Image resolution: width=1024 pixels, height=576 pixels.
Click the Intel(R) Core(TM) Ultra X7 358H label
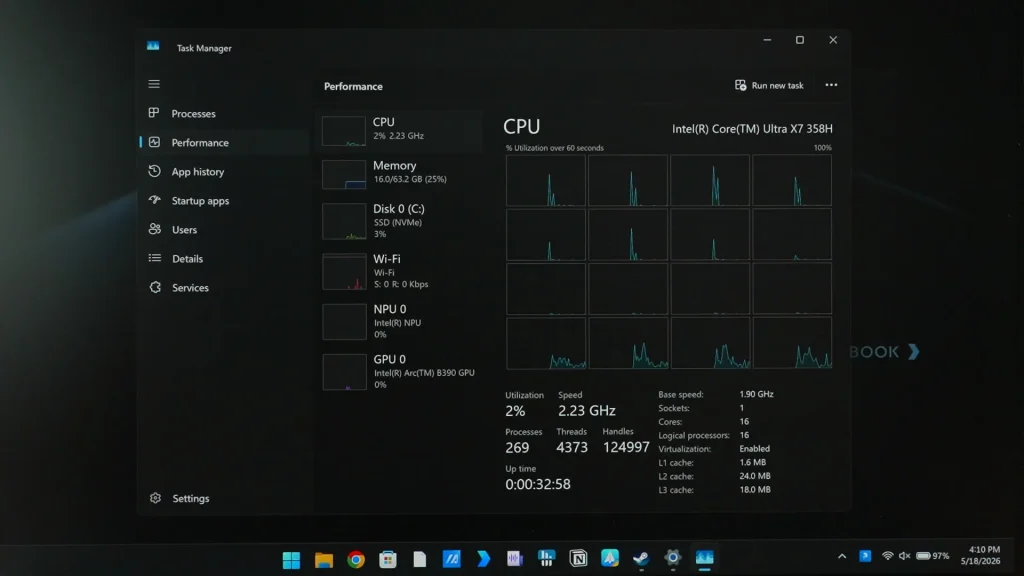pos(752,129)
